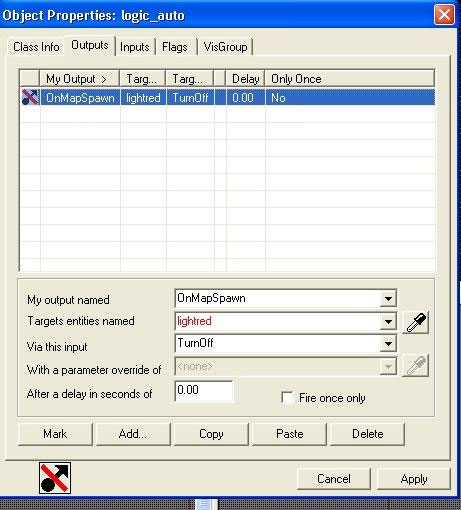Viewport: 461px width, 510px height.
Task: Click the eyedropper beside Targets entities named
Action: (x=415, y=322)
